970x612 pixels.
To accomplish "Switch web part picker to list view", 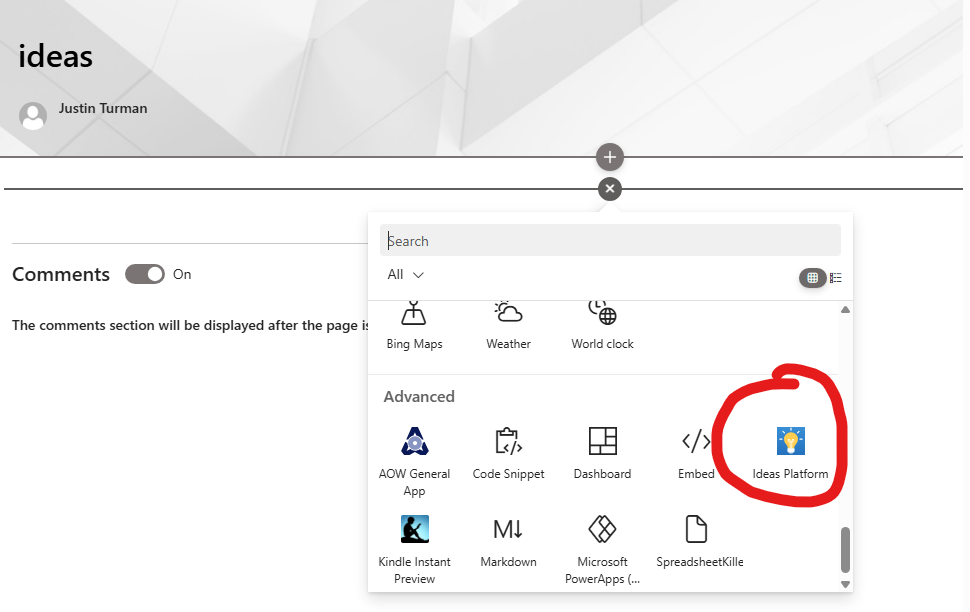I will pyautogui.click(x=836, y=277).
